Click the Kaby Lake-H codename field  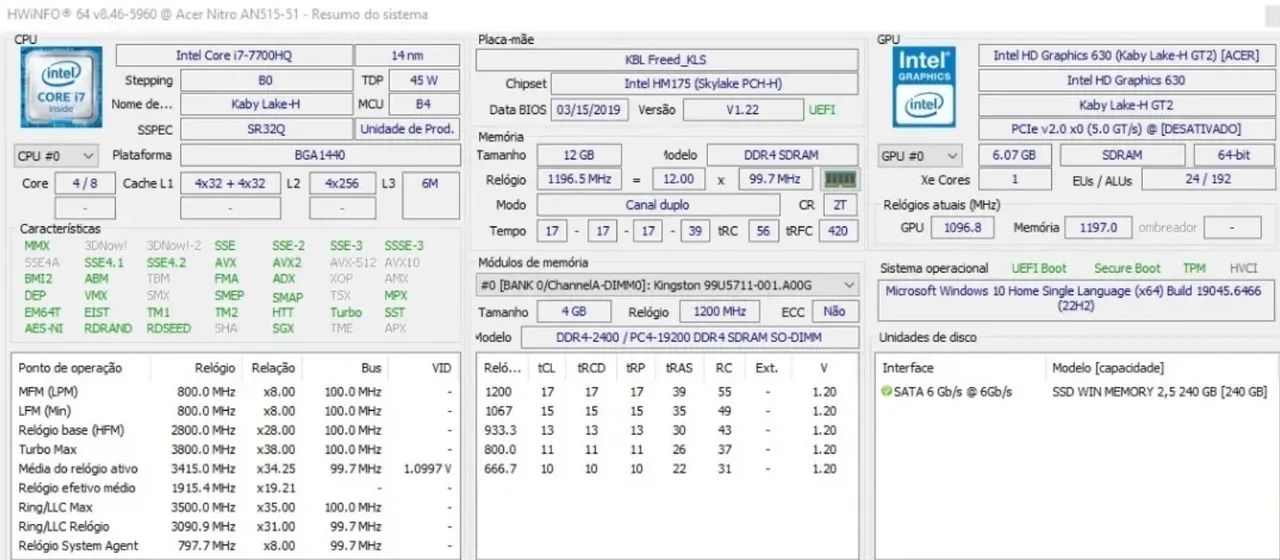point(265,104)
